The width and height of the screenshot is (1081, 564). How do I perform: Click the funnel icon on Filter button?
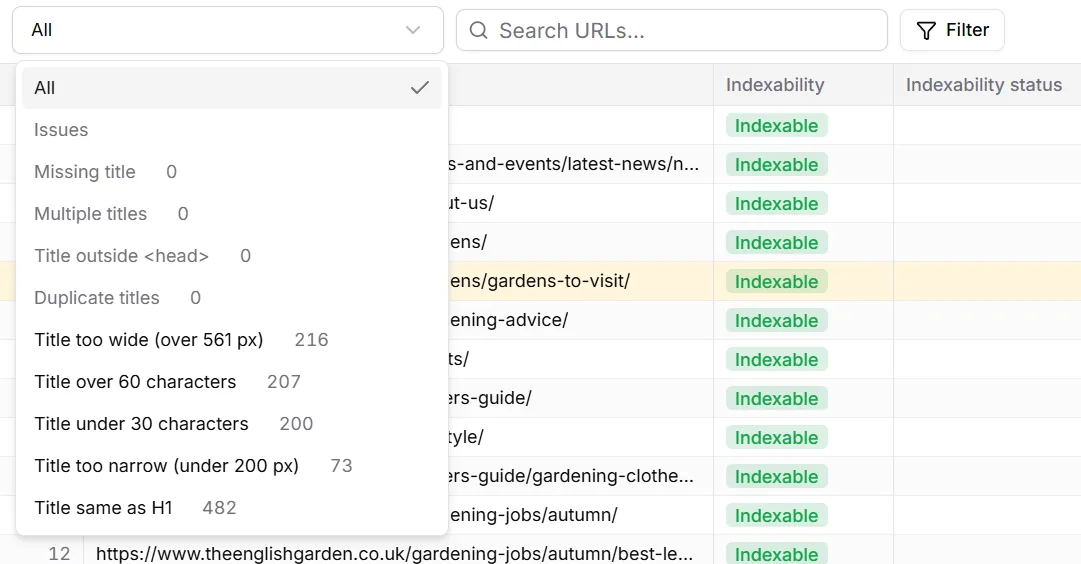pos(926,30)
